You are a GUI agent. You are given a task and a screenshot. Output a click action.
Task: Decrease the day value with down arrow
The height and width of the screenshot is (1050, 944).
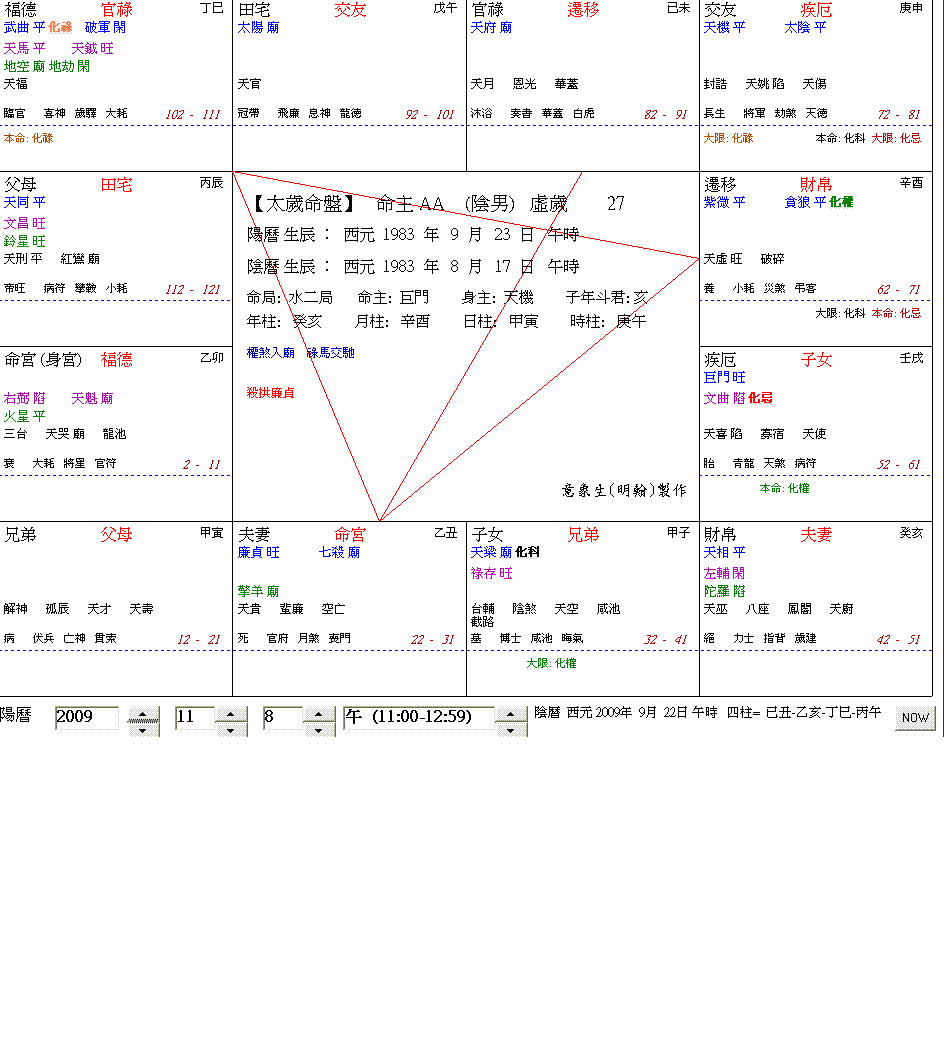(319, 729)
